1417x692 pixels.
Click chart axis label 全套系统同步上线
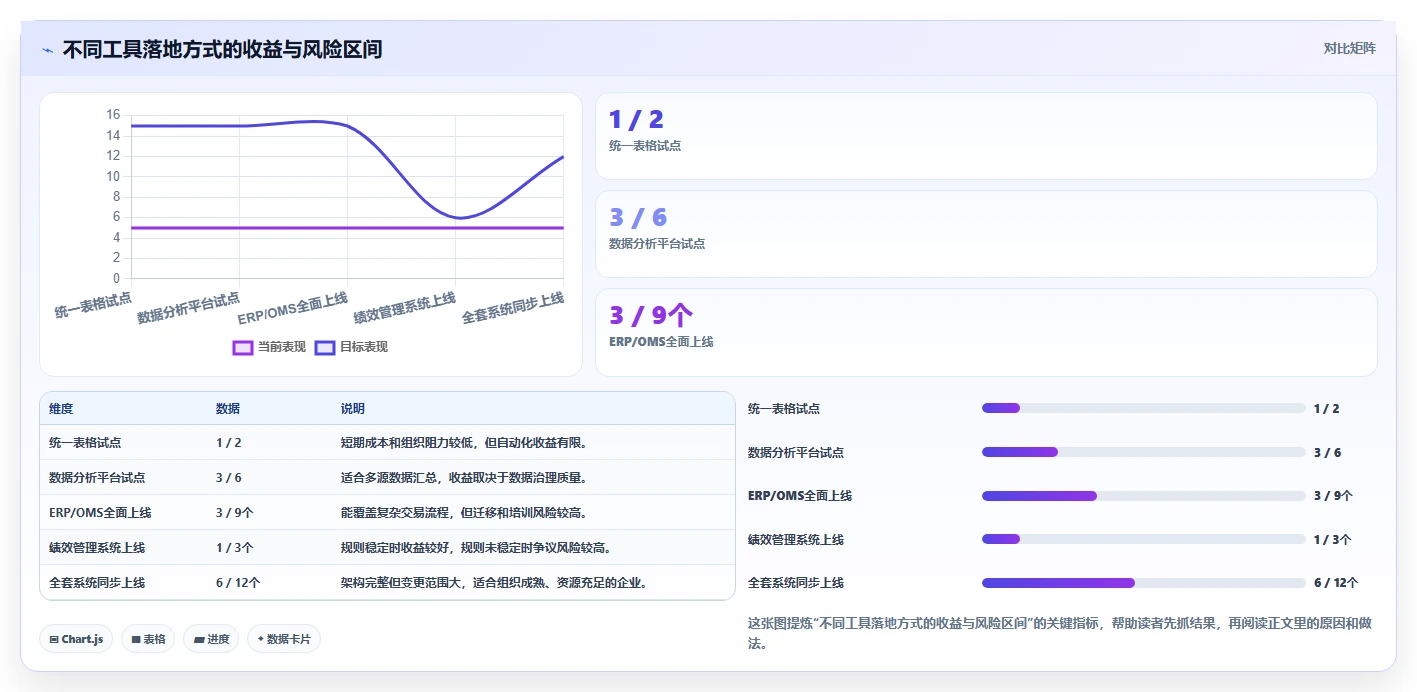pyautogui.click(x=513, y=308)
